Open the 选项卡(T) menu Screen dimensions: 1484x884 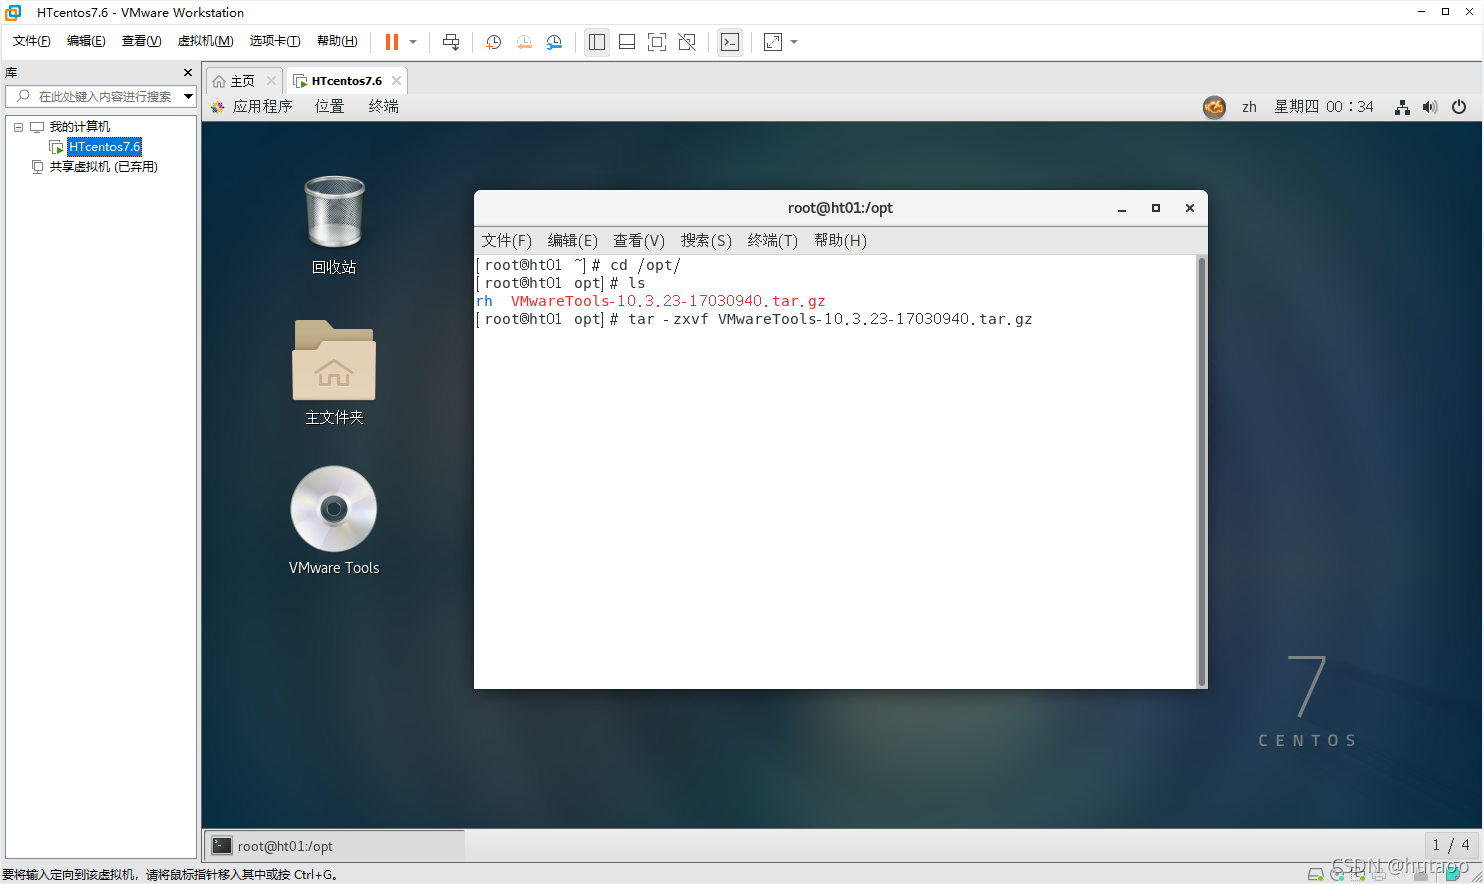click(x=275, y=41)
